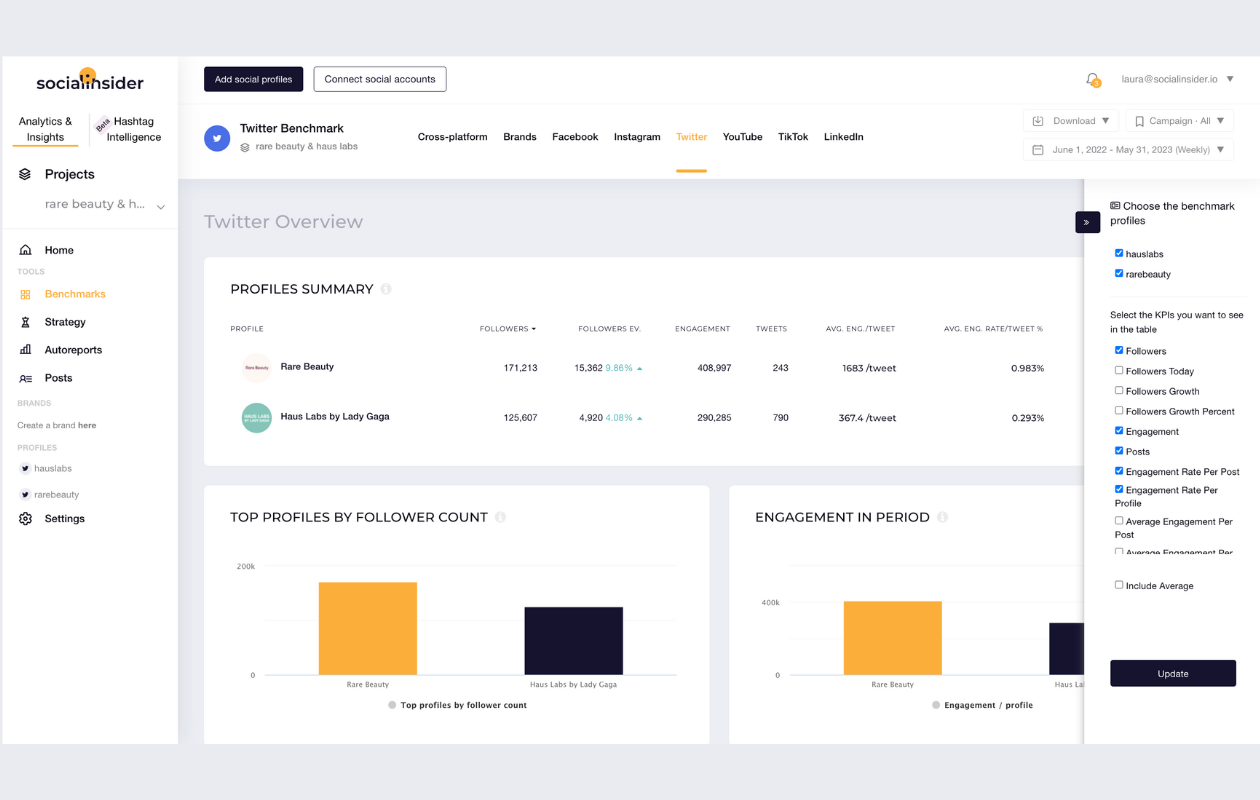The image size is (1260, 800).
Task: Open the laura@socialinsider.io account menu
Action: coord(1177,79)
